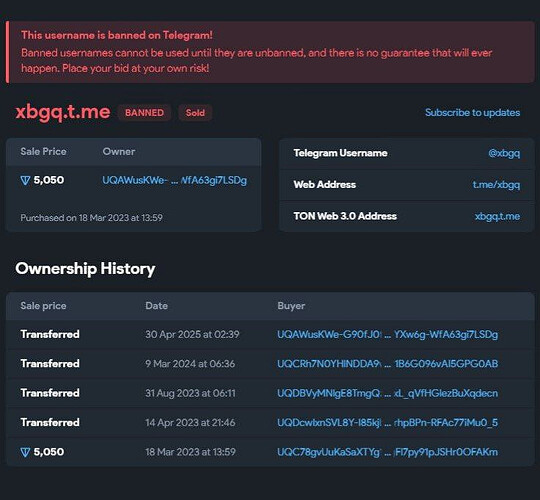Select the Sale price column header
The height and width of the screenshot is (500, 540).
click(x=43, y=306)
